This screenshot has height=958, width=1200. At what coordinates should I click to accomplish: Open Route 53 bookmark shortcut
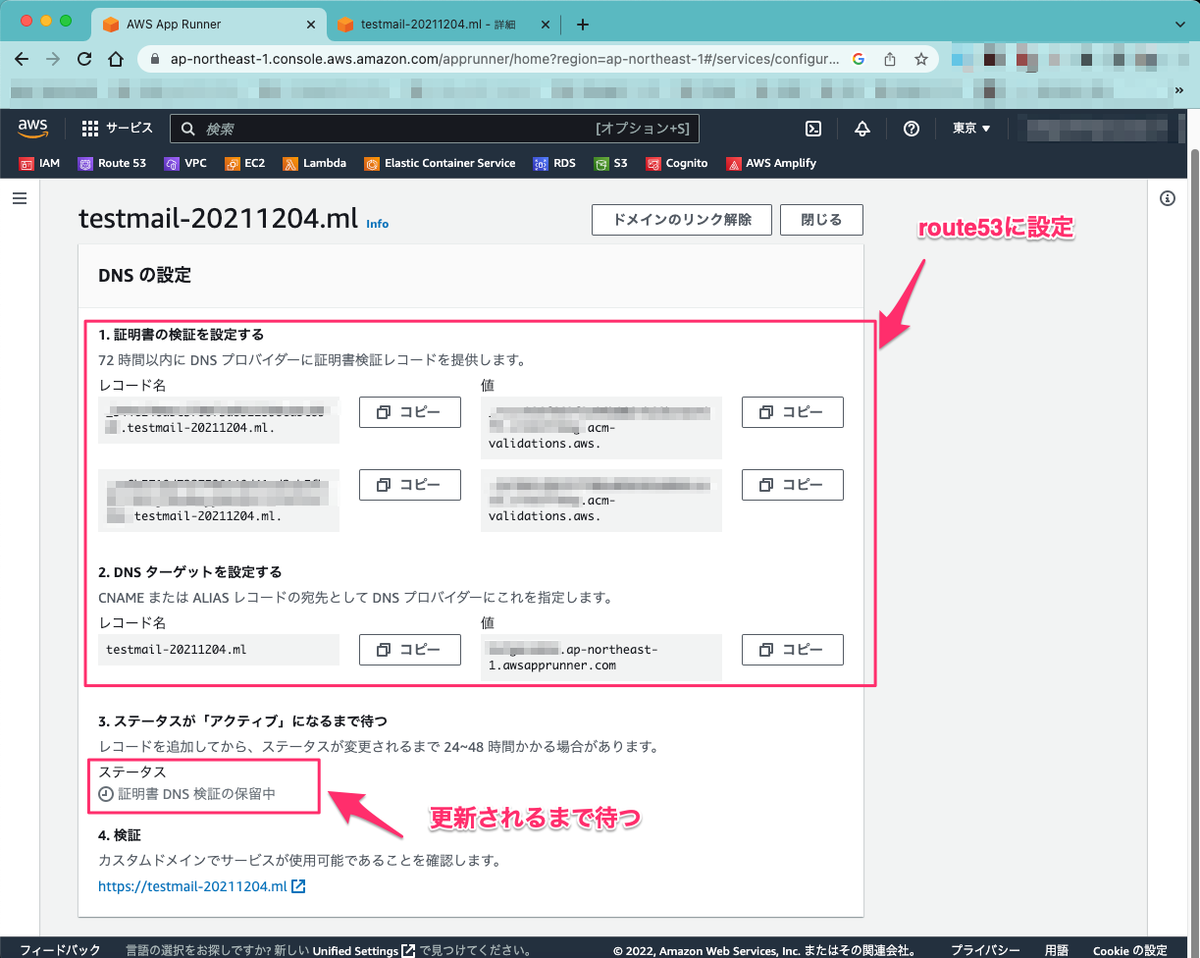coord(112,163)
